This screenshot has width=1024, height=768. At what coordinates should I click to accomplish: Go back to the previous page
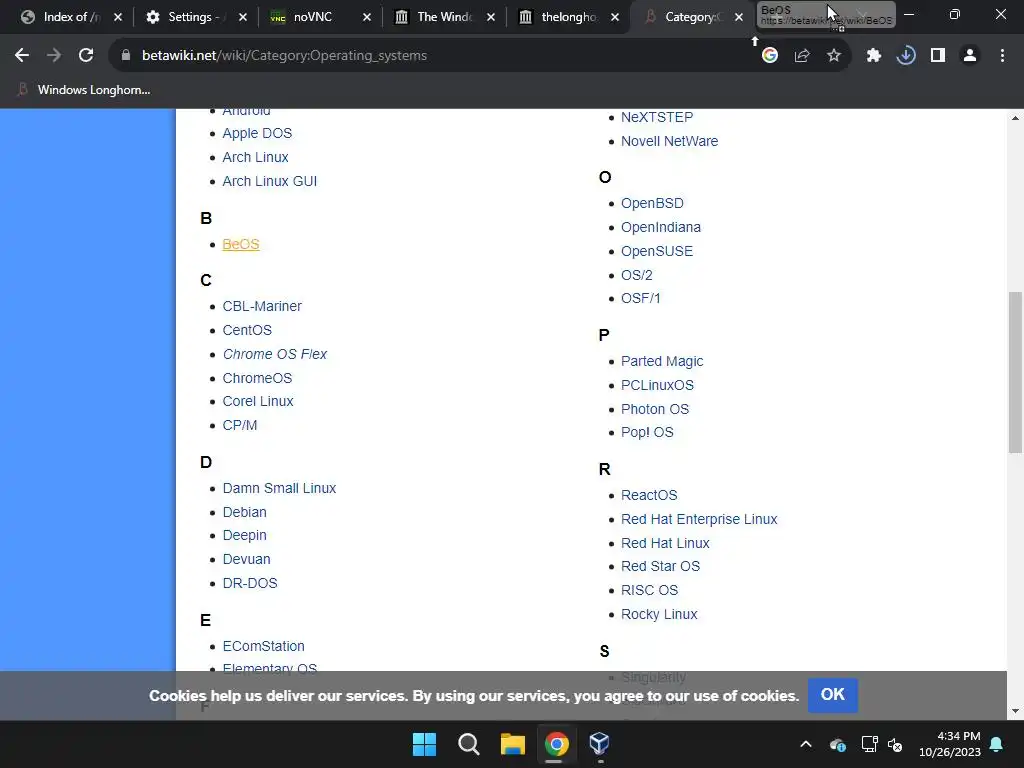(x=22, y=56)
